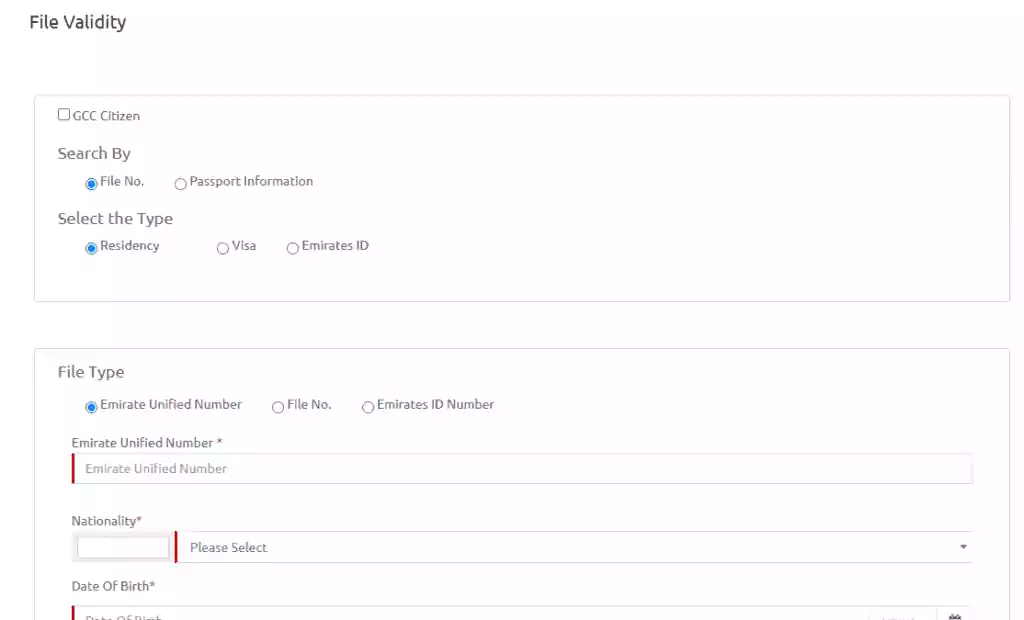Image resolution: width=1024 pixels, height=620 pixels.
Task: Click the Nationality dropdown arrow
Action: (963, 547)
